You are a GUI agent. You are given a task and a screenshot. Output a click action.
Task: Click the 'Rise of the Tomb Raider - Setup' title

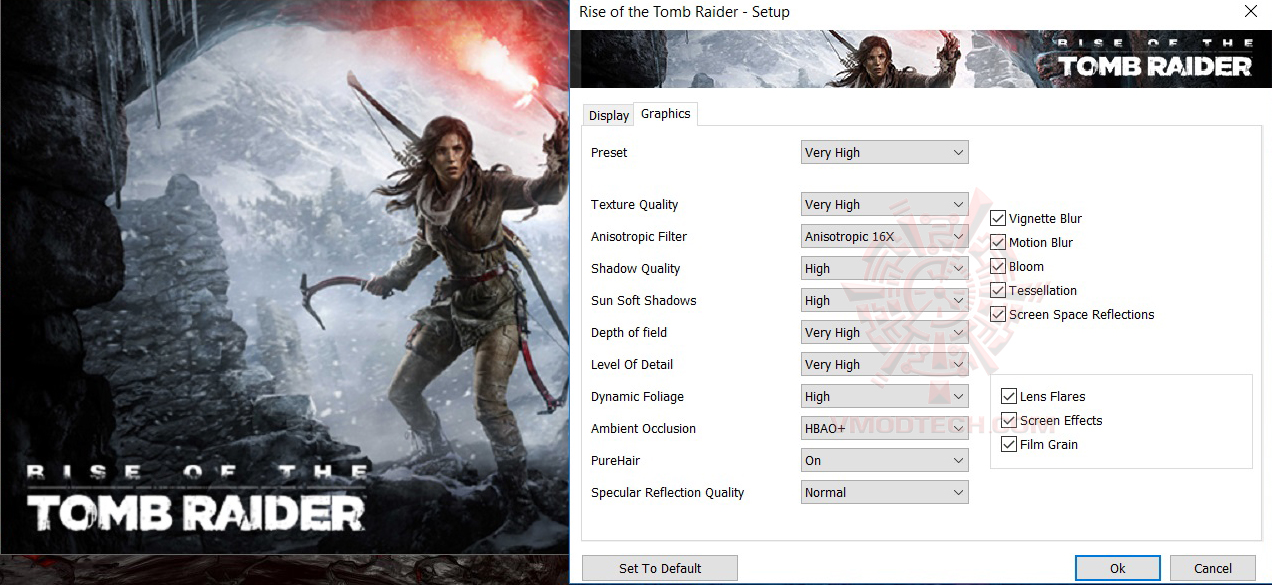pos(684,12)
